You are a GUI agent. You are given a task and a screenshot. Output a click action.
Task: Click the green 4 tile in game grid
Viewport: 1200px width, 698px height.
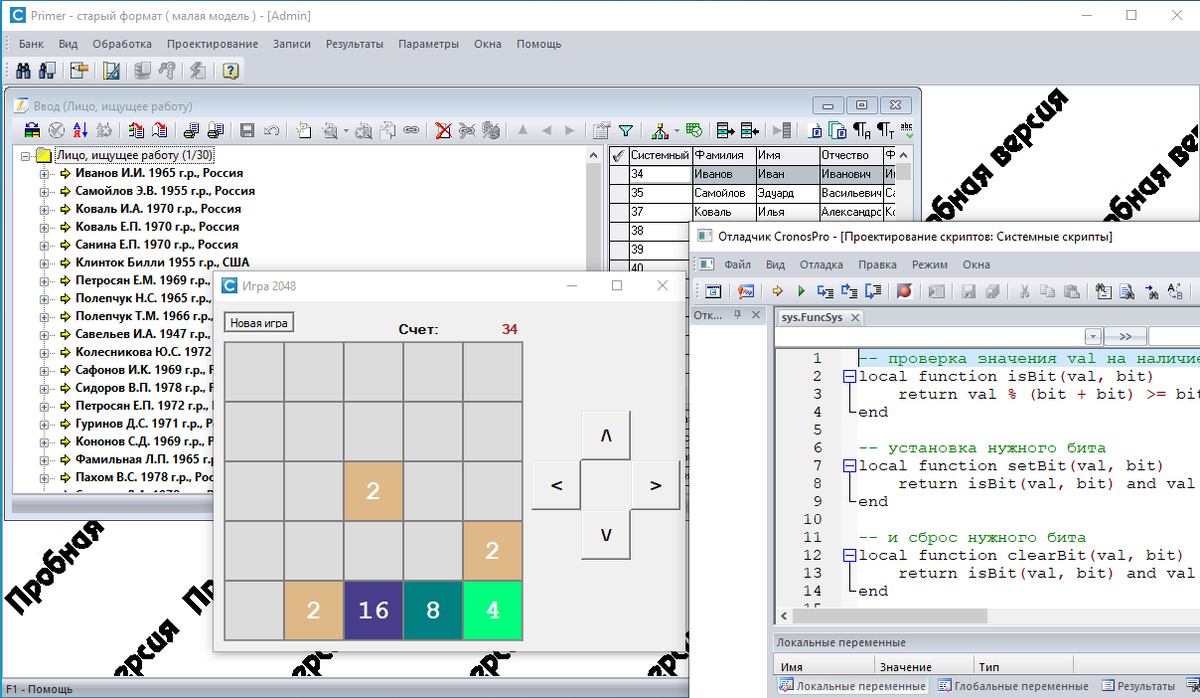tap(492, 610)
